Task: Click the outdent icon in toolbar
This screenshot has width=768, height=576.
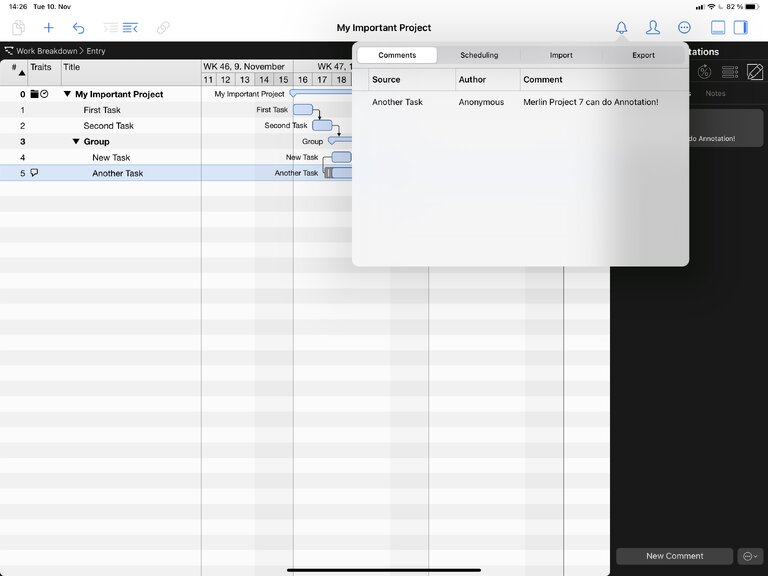Action: pyautogui.click(x=110, y=28)
